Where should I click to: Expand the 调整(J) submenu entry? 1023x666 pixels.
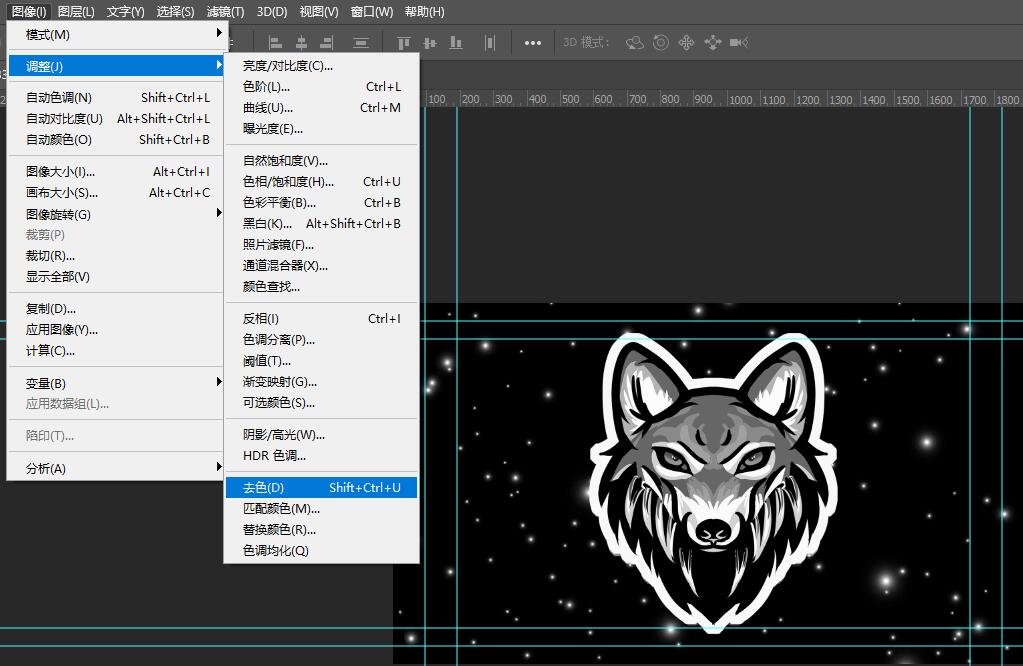click(115, 66)
